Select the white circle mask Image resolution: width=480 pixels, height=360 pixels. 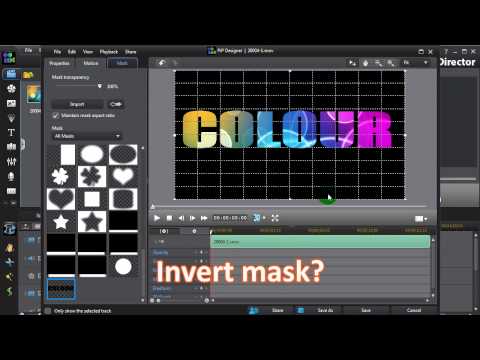tap(123, 266)
